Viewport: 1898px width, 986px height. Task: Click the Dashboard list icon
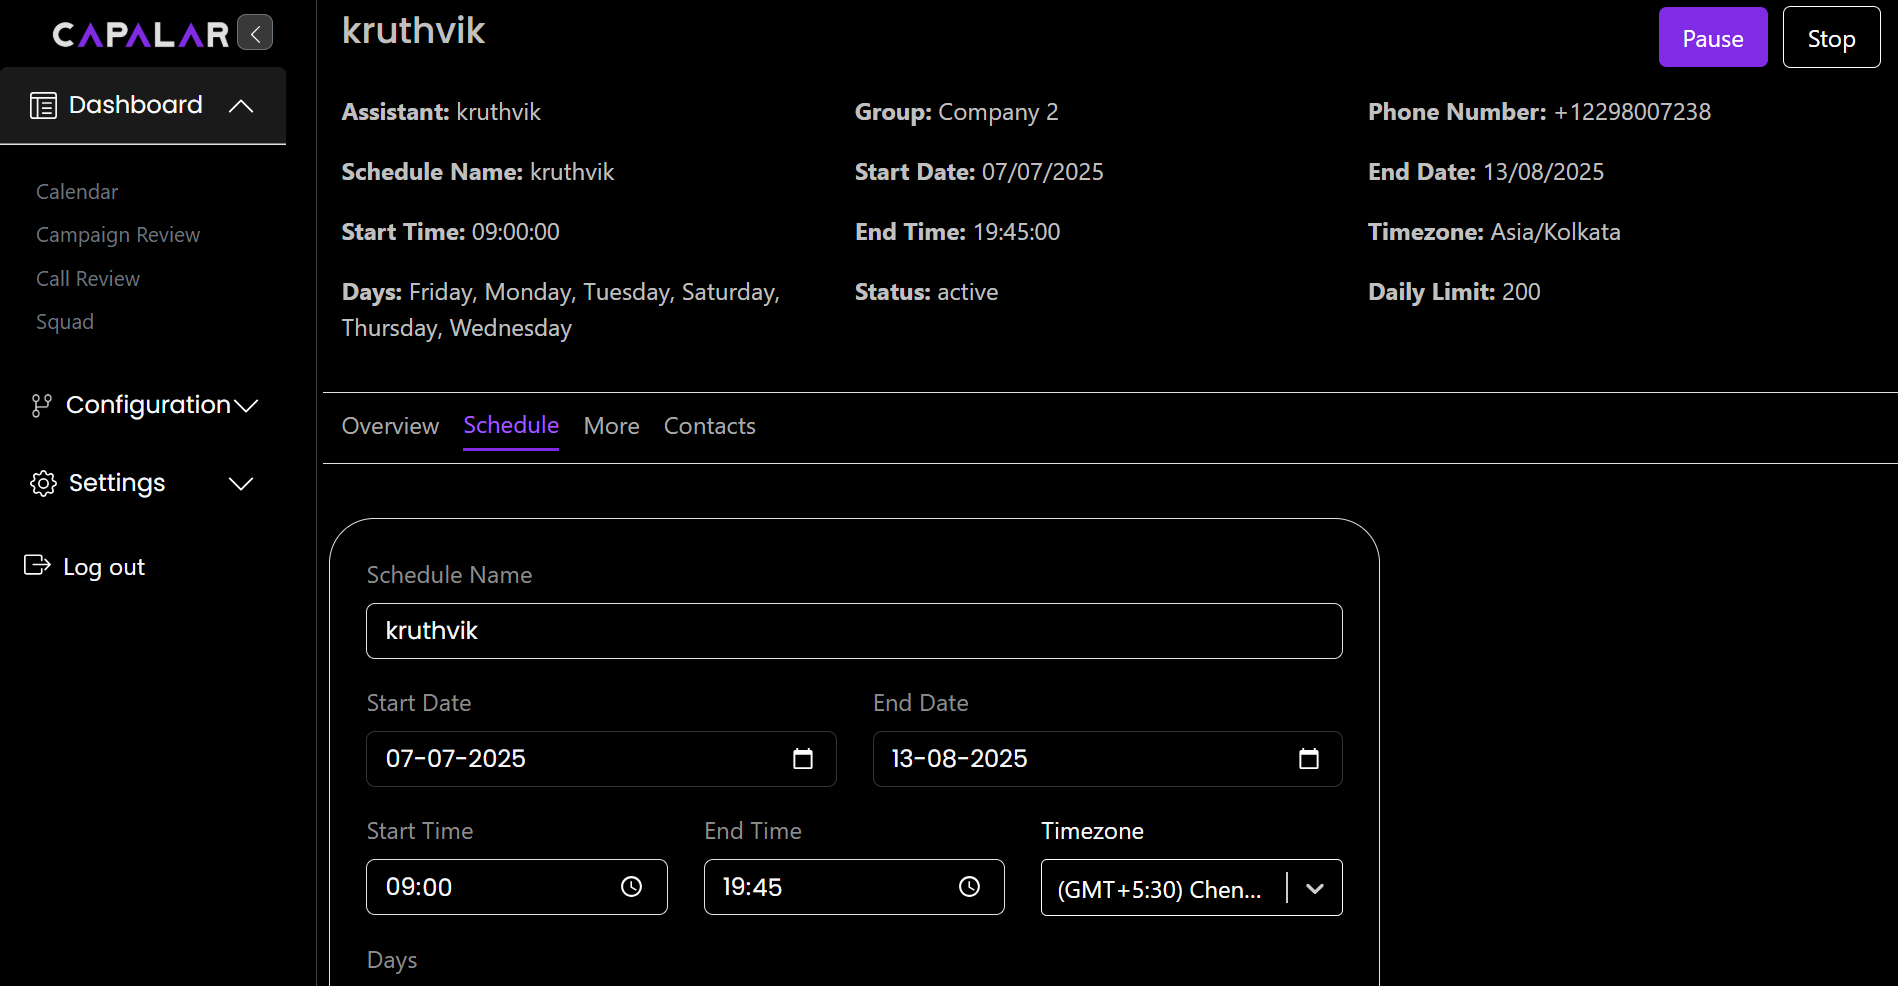[x=43, y=105]
